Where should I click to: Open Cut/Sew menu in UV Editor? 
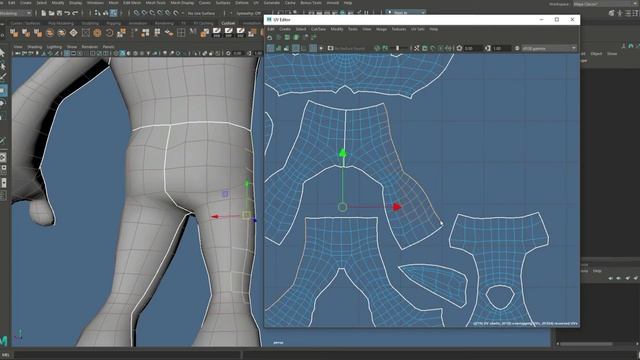[318, 29]
